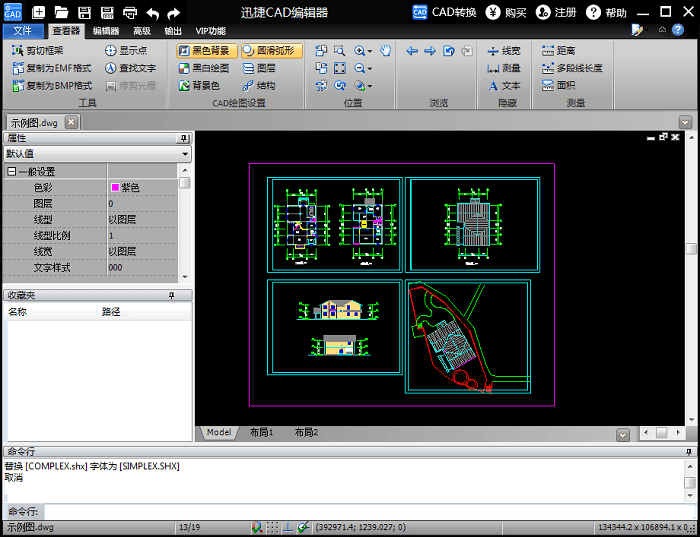
Task: Switch to the 编辑器 ribbon tab
Action: (x=106, y=31)
